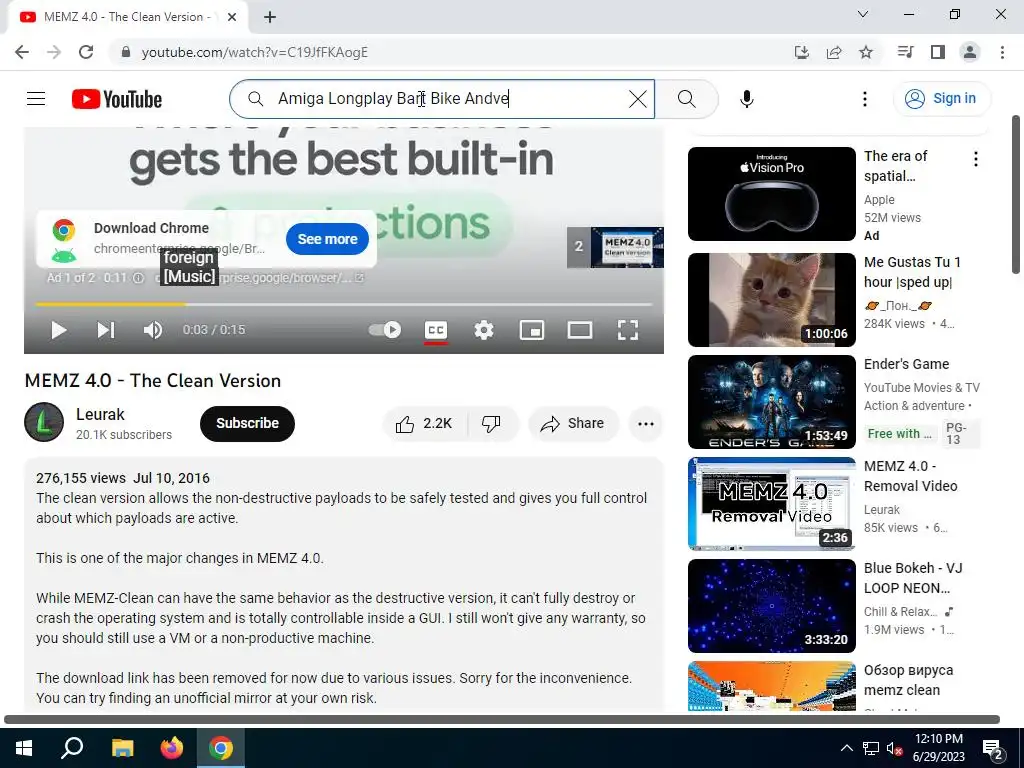Start voice search with microphone icon
Viewport: 1024px width, 768px height.
click(x=746, y=99)
